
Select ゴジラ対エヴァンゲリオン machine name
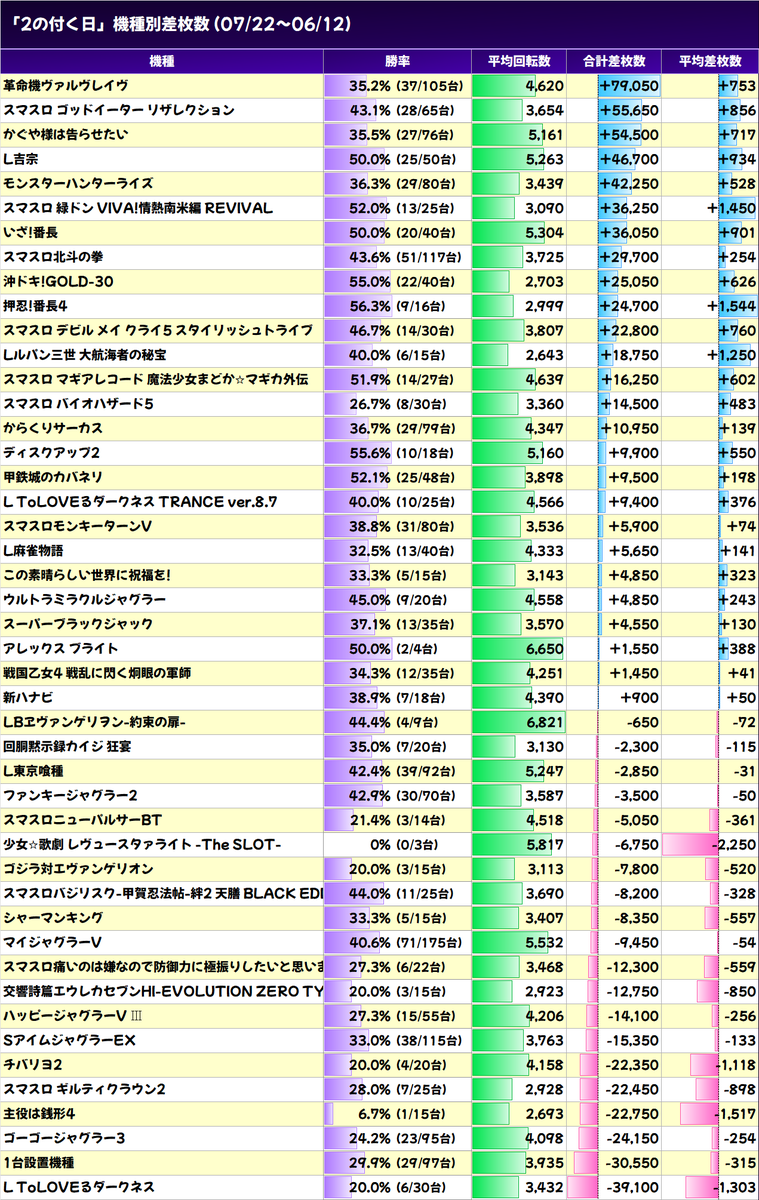(x=78, y=870)
